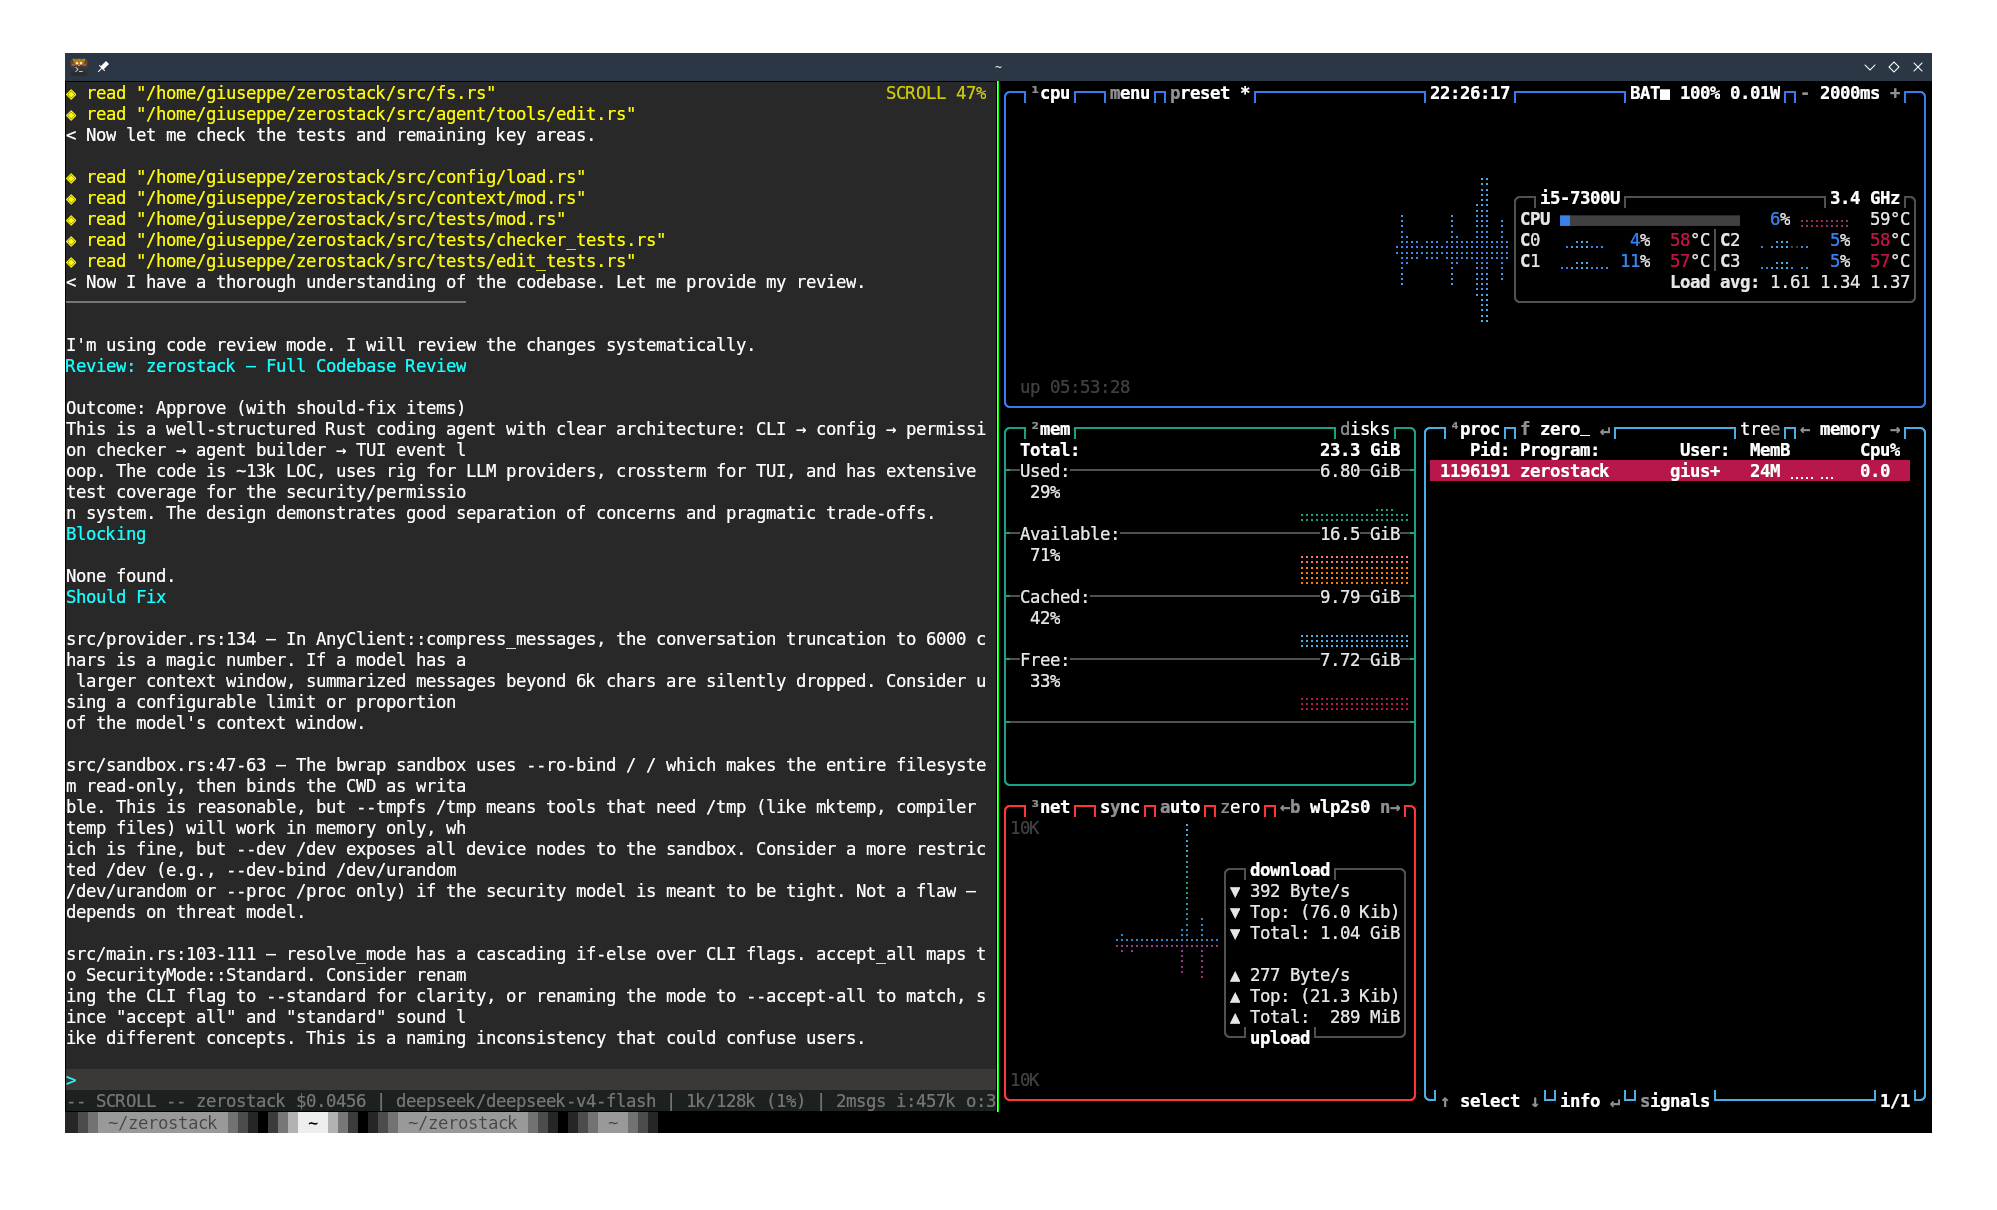
Task: Click the 2000ms update interval value
Action: (x=1849, y=93)
